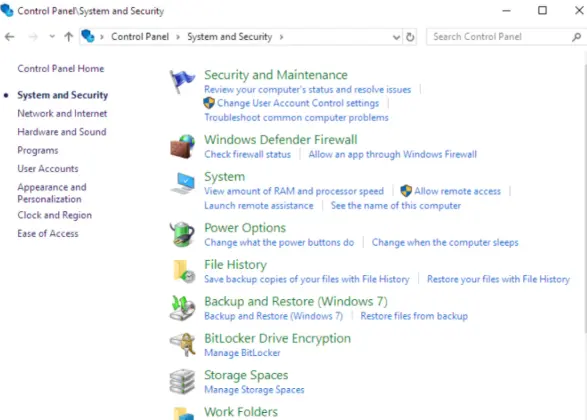Open User Accounts category
This screenshot has height=420, width=587.
tap(48, 169)
